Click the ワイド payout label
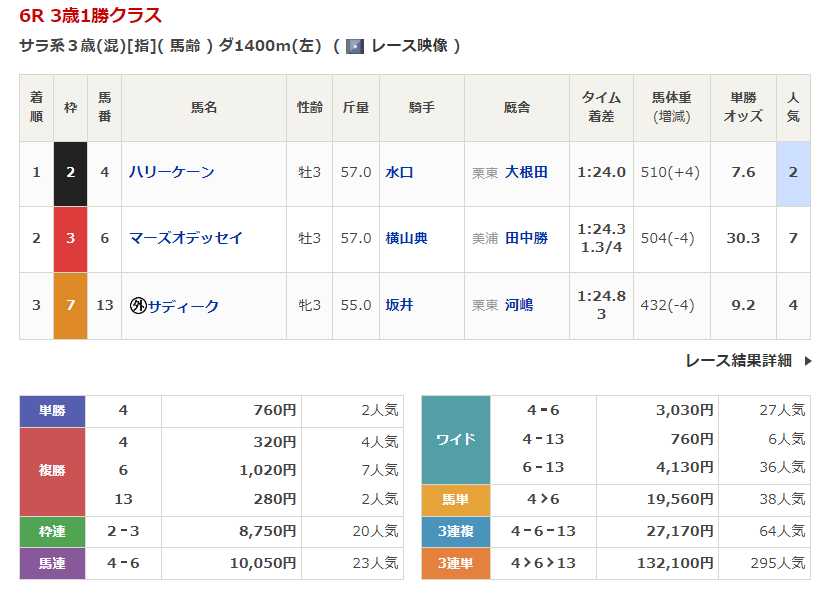 (455, 439)
